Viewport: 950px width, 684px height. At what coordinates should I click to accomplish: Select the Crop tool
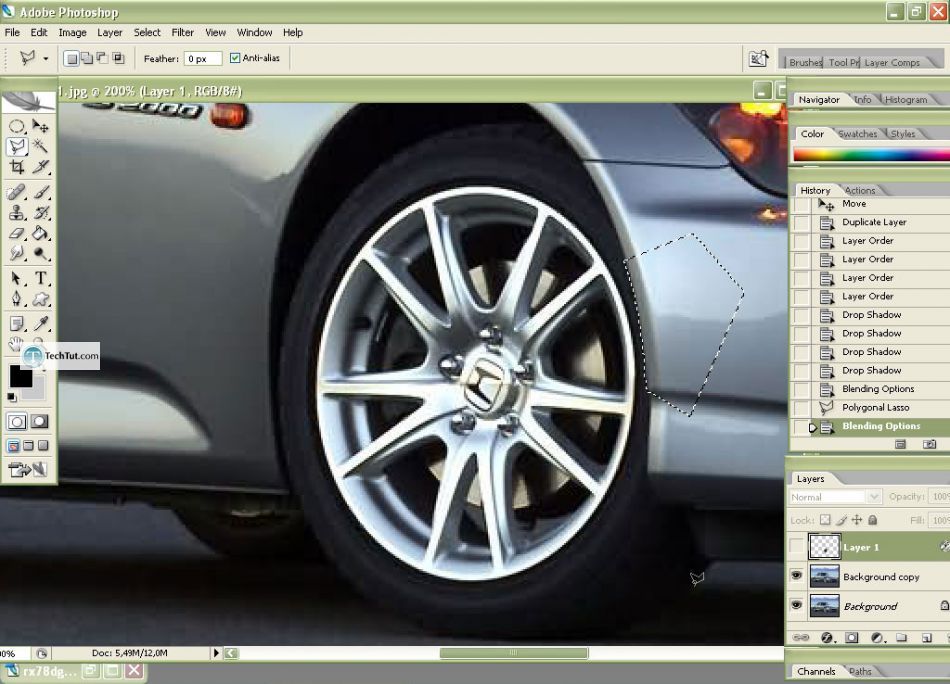(17, 167)
